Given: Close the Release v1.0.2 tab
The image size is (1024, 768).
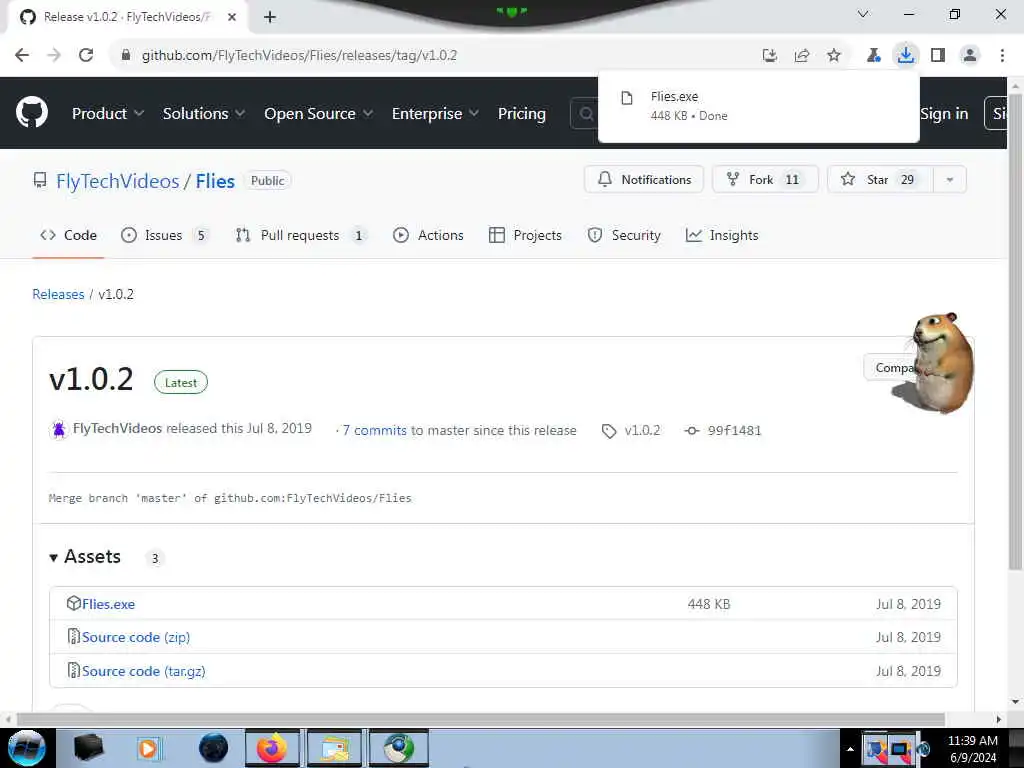Looking at the screenshot, I should pos(232,17).
